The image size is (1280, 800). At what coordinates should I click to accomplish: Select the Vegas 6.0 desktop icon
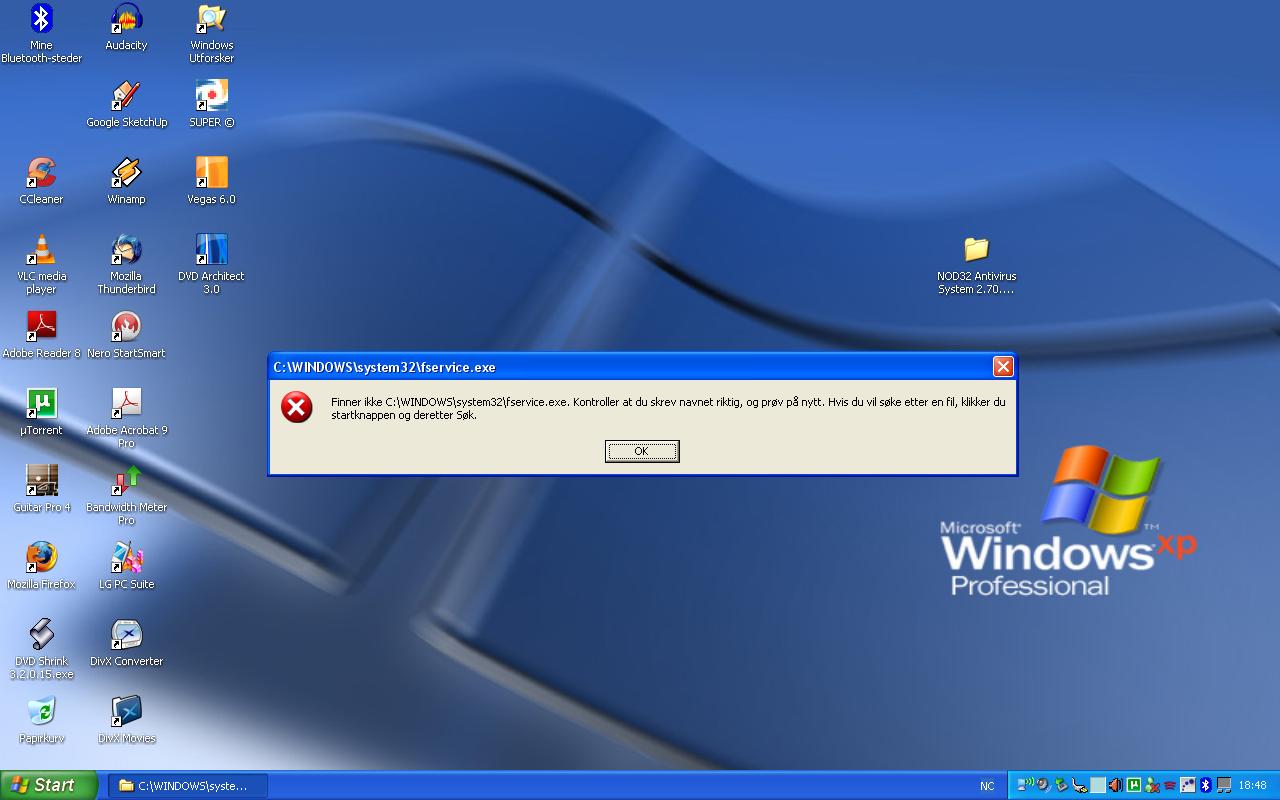pyautogui.click(x=212, y=181)
